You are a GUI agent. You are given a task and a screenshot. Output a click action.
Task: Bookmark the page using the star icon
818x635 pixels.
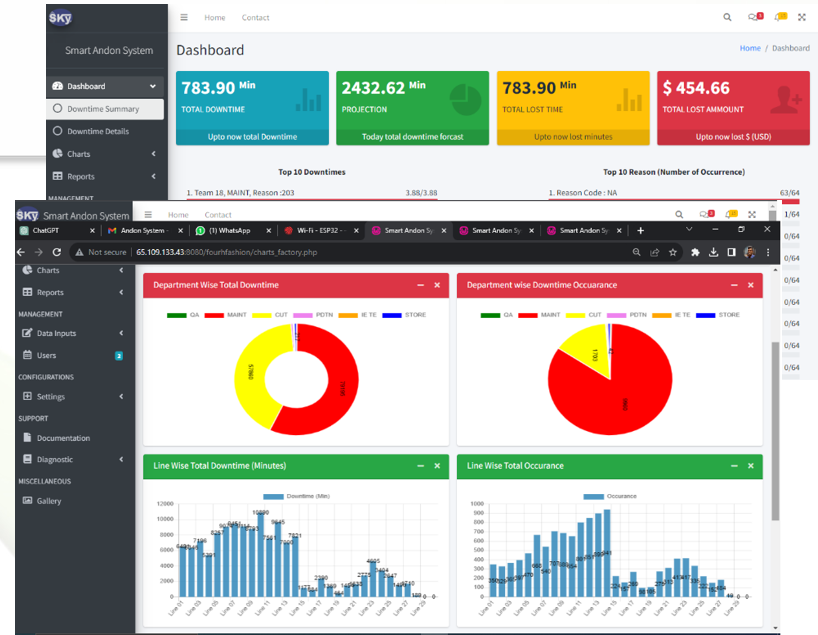[673, 252]
